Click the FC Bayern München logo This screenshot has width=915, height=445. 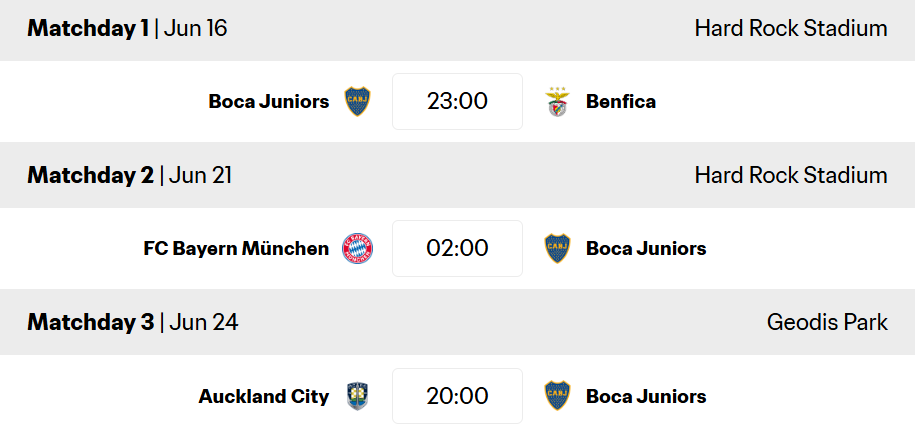point(357,248)
